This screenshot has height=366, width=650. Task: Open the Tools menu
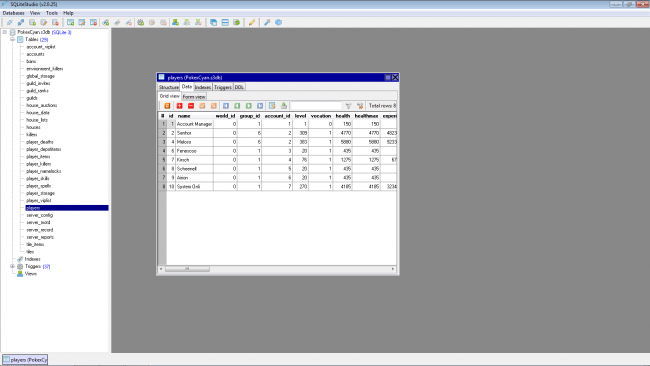coord(52,13)
